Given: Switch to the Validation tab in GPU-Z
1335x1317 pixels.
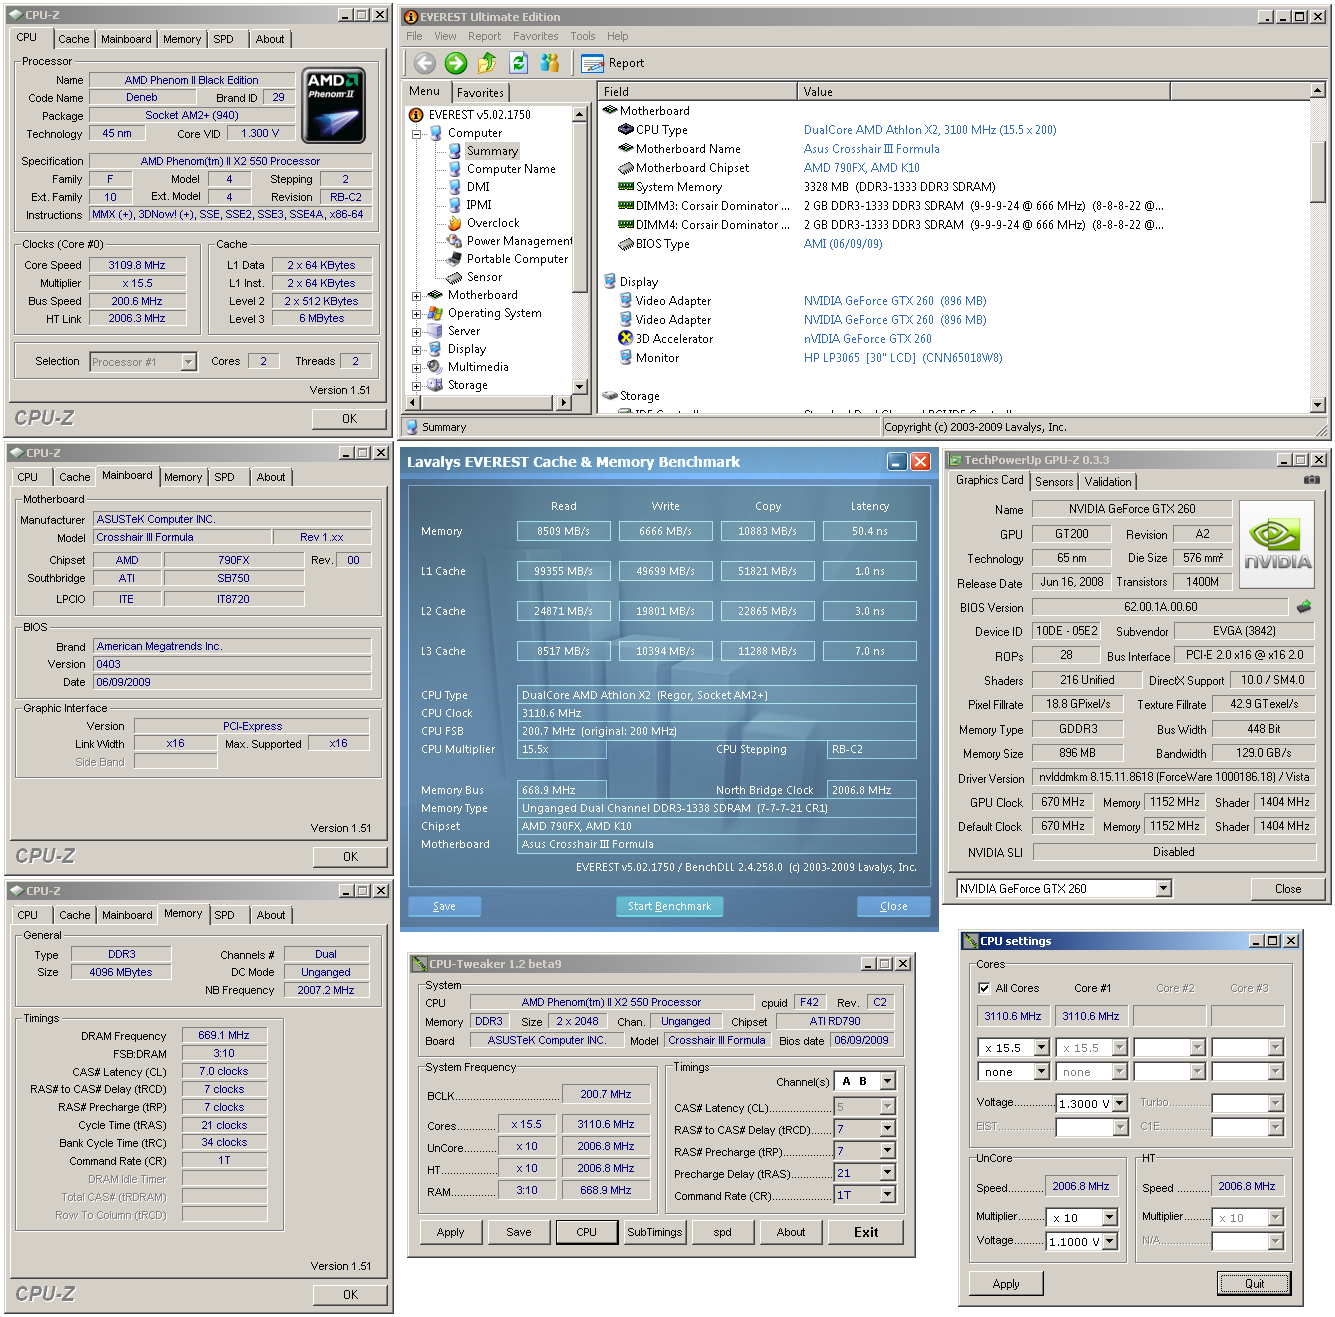Looking at the screenshot, I should pyautogui.click(x=1108, y=482).
